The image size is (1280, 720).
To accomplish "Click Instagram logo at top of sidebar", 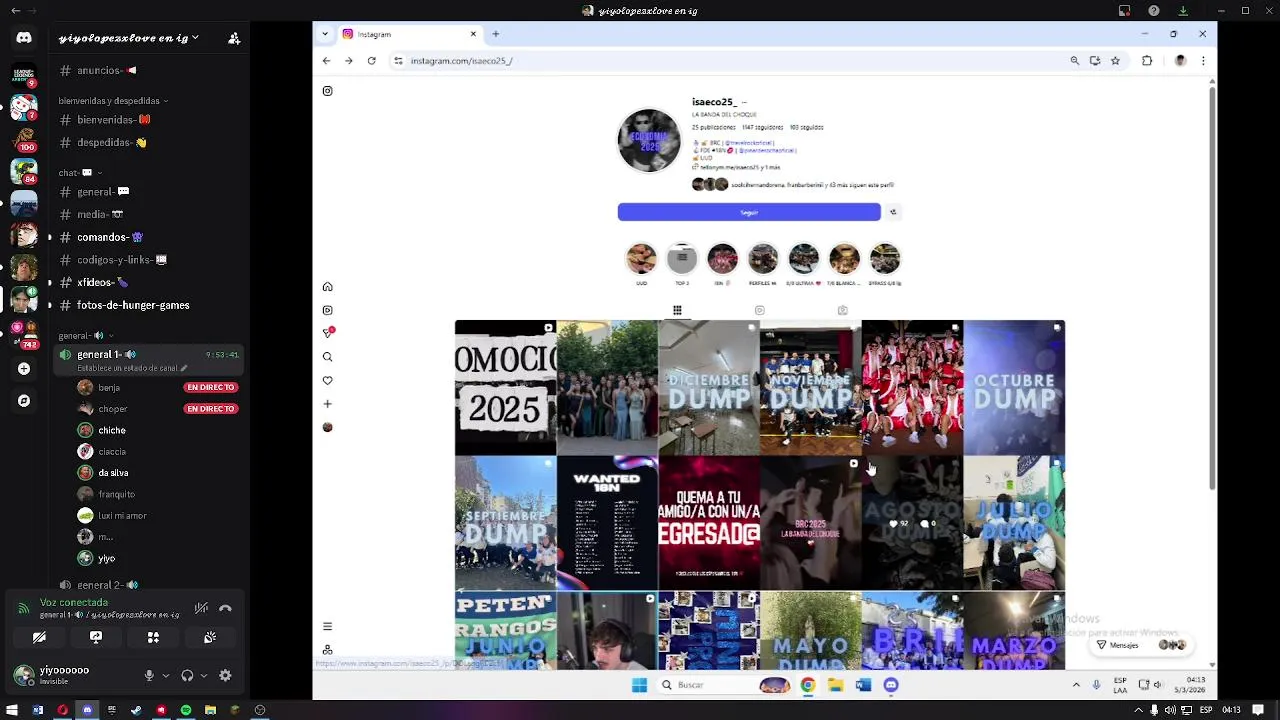I will 327,91.
